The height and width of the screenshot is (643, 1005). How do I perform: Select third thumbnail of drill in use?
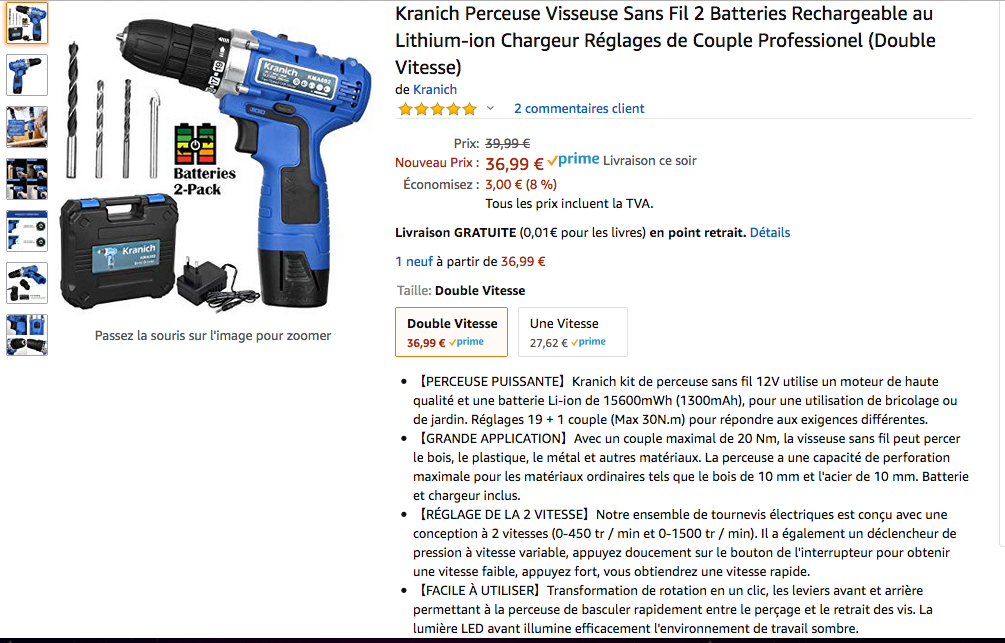27,127
